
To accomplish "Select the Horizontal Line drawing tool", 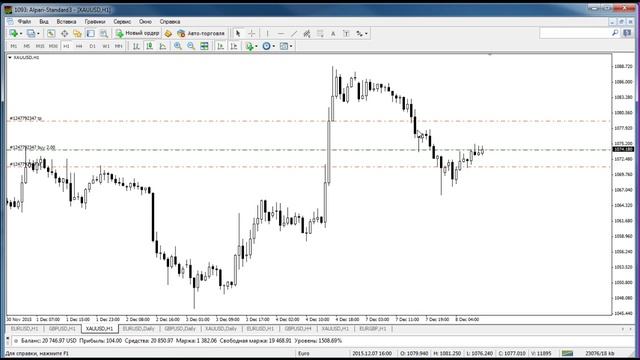I will pyautogui.click(x=281, y=33).
